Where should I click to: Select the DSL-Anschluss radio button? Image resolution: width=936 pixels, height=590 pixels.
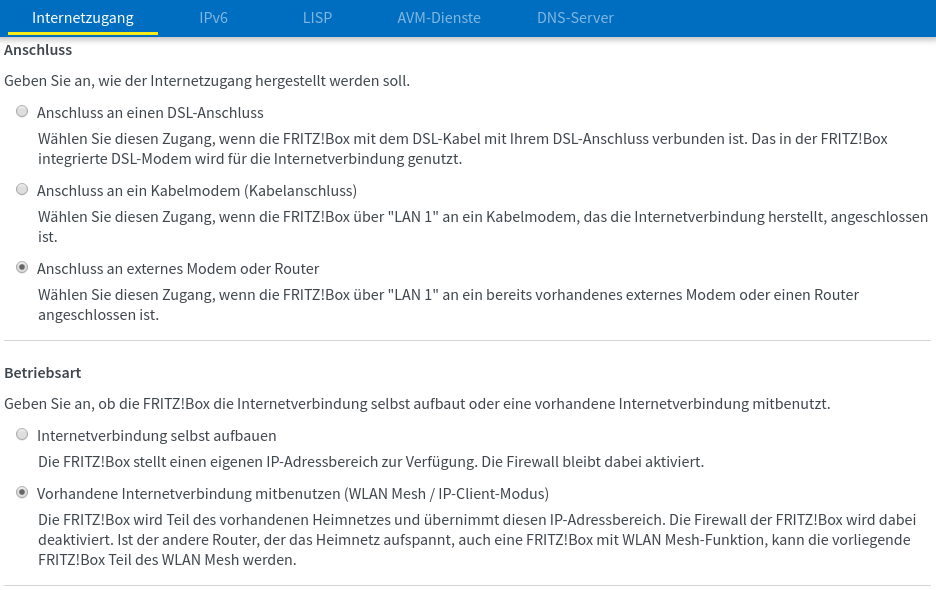point(22,111)
